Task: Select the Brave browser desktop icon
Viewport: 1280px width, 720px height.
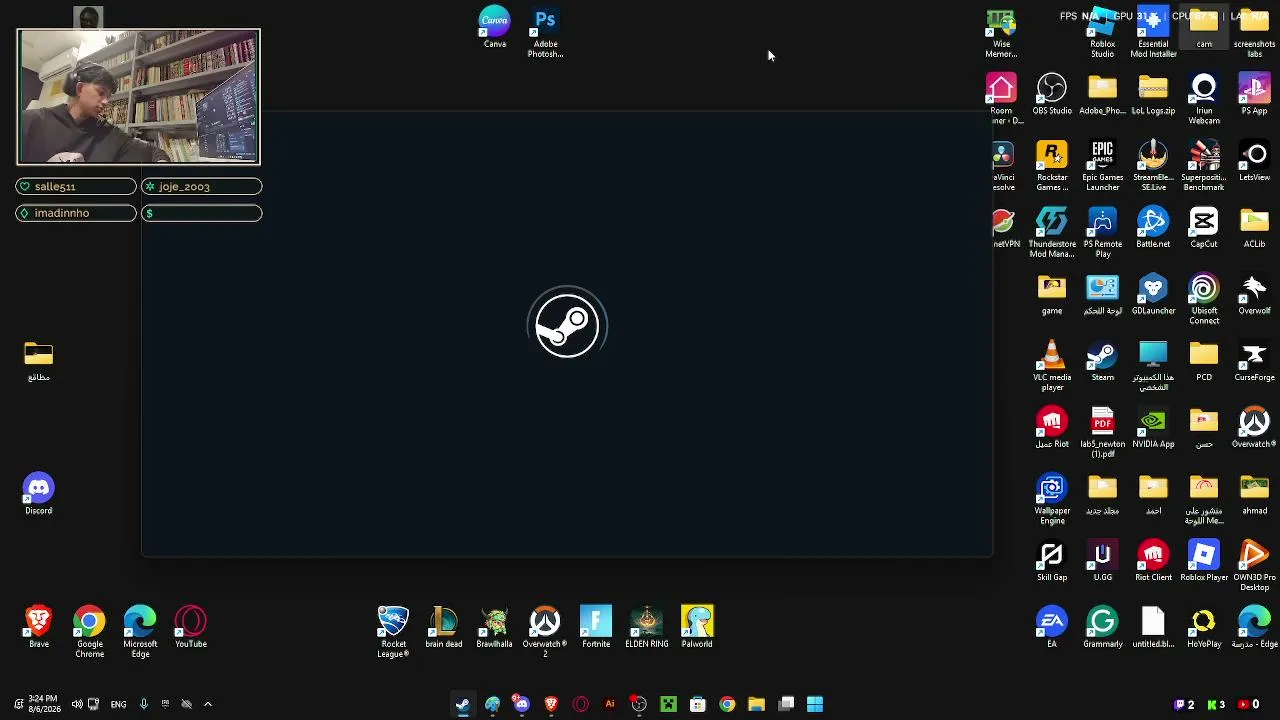Action: (x=38, y=628)
